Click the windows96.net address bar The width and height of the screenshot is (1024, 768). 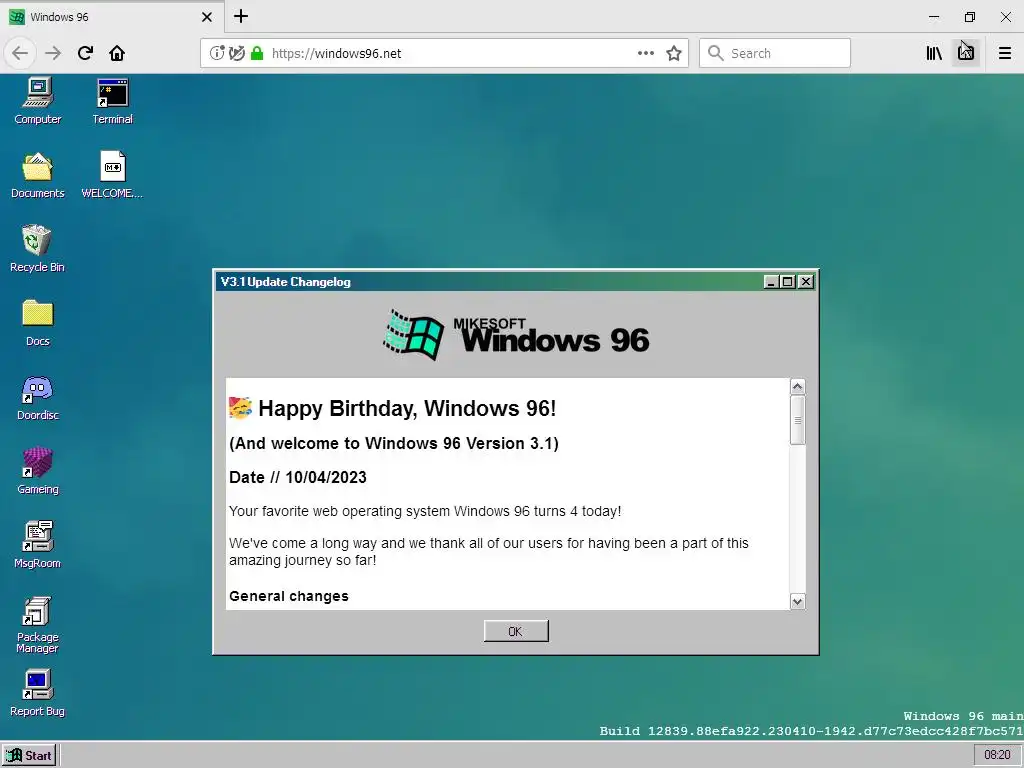pyautogui.click(x=444, y=53)
